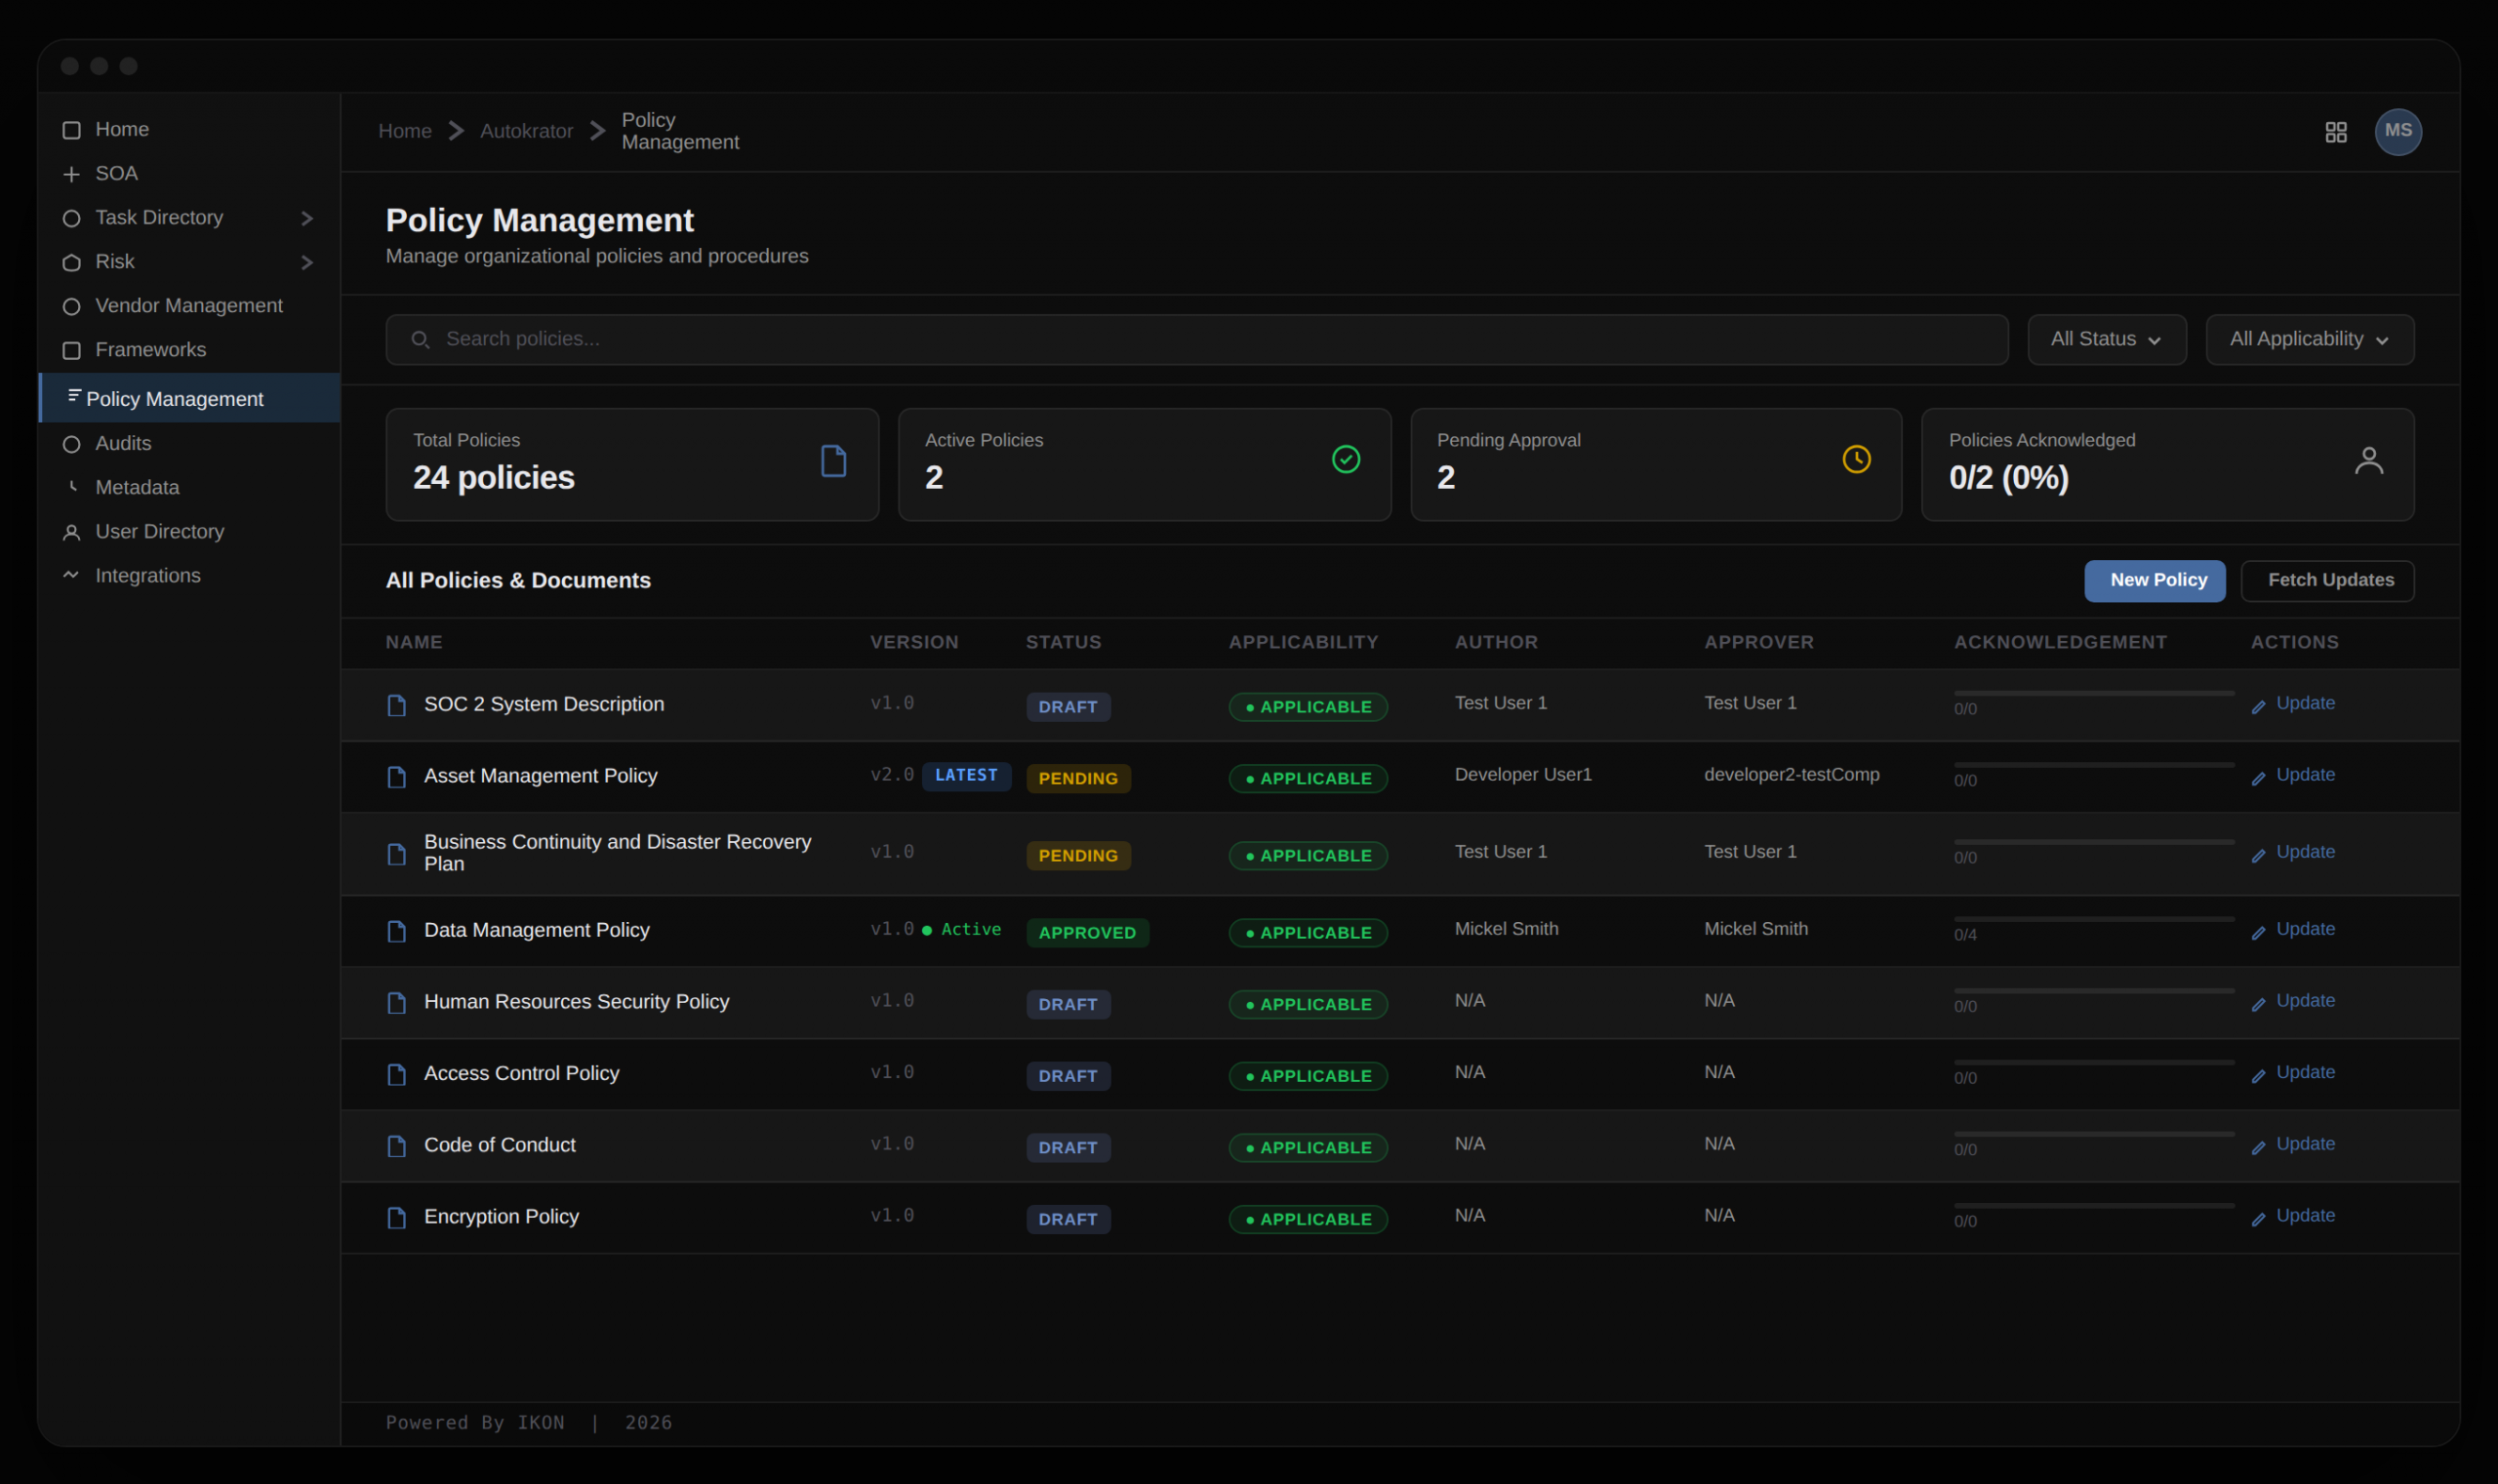Expand the Risk sidebar submenu arrow
This screenshot has width=2498, height=1484.
307,262
